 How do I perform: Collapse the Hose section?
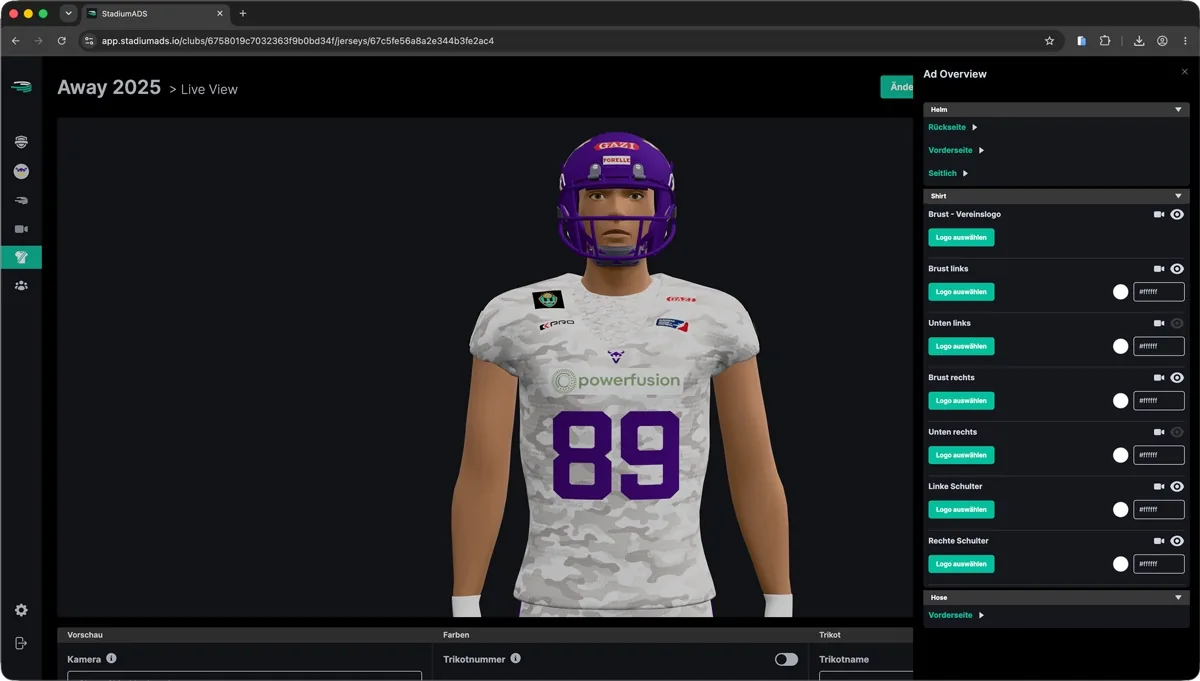click(1178, 597)
